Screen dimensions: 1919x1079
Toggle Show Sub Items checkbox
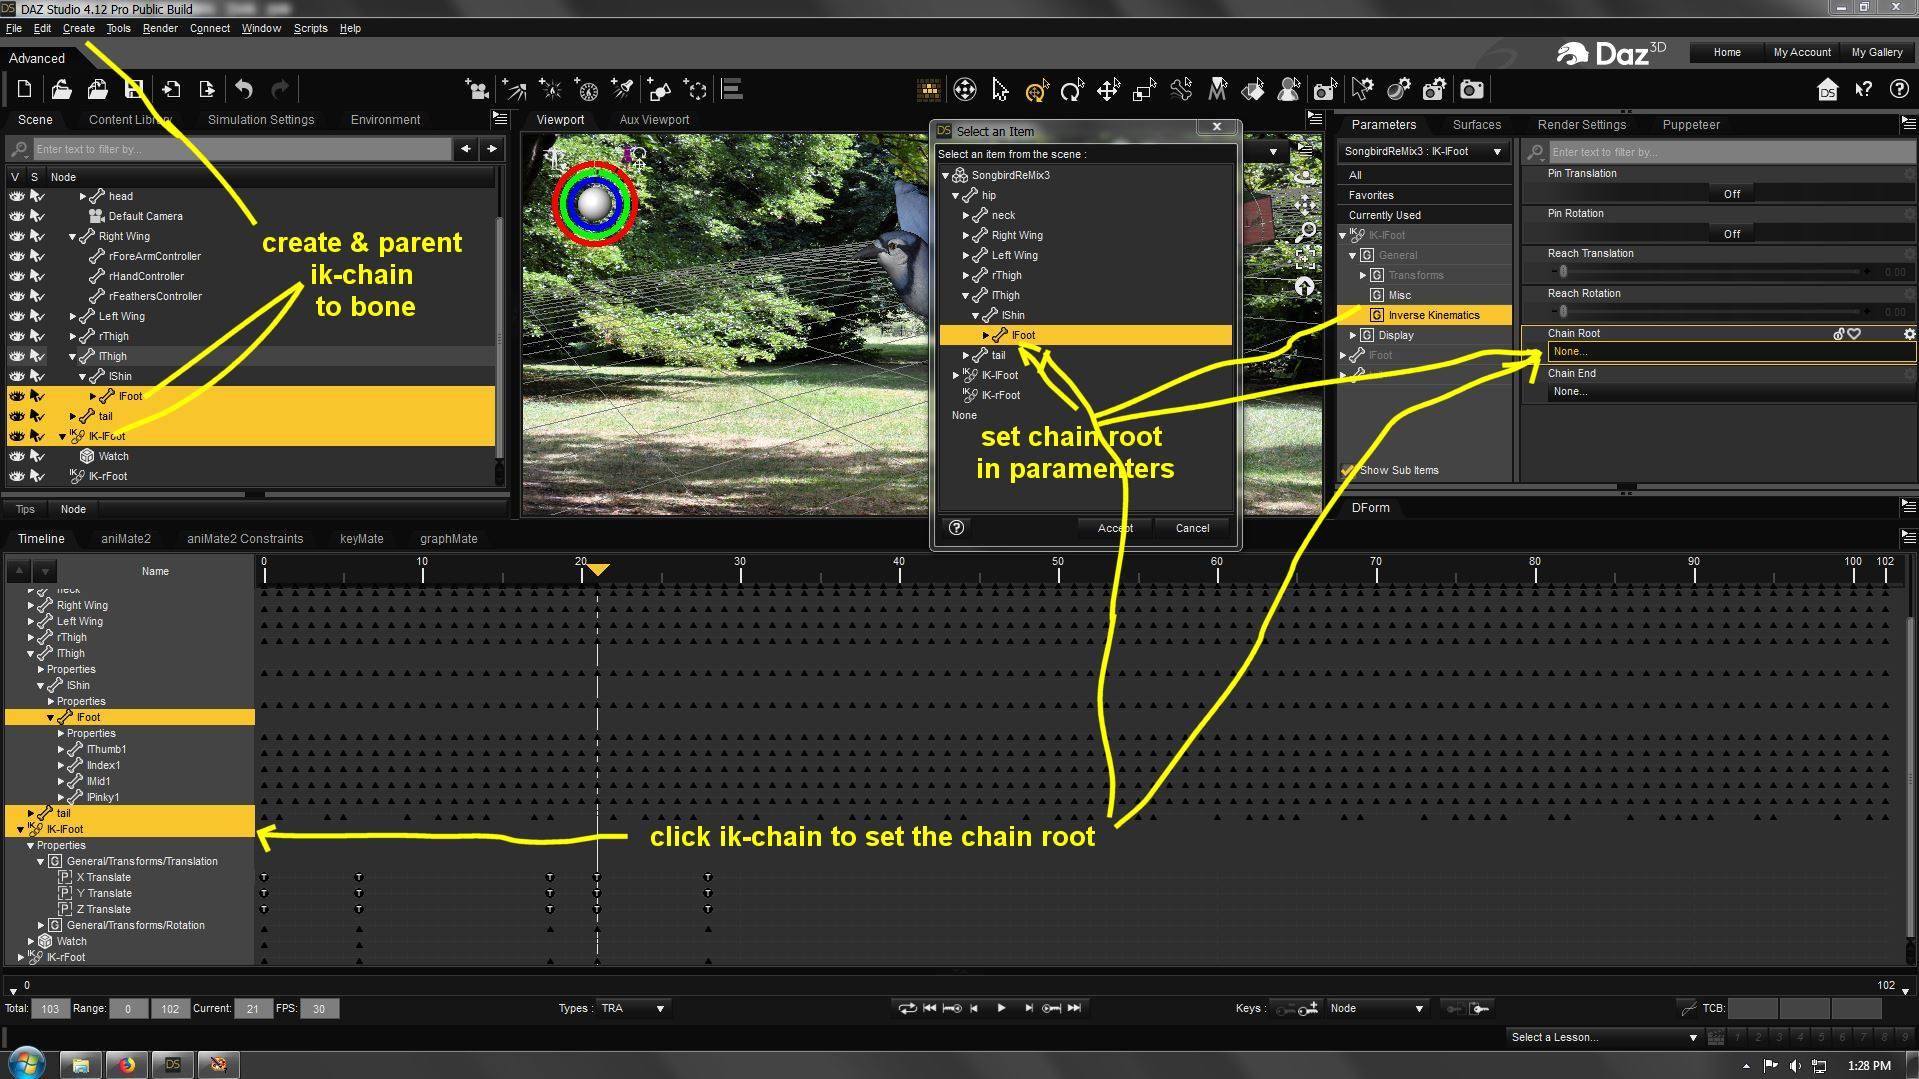coord(1348,470)
